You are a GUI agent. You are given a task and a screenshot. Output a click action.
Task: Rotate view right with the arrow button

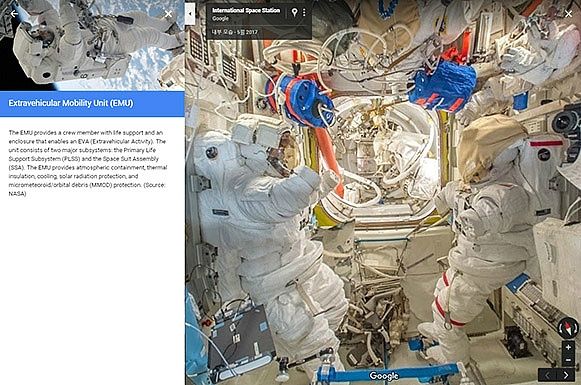click(x=566, y=375)
